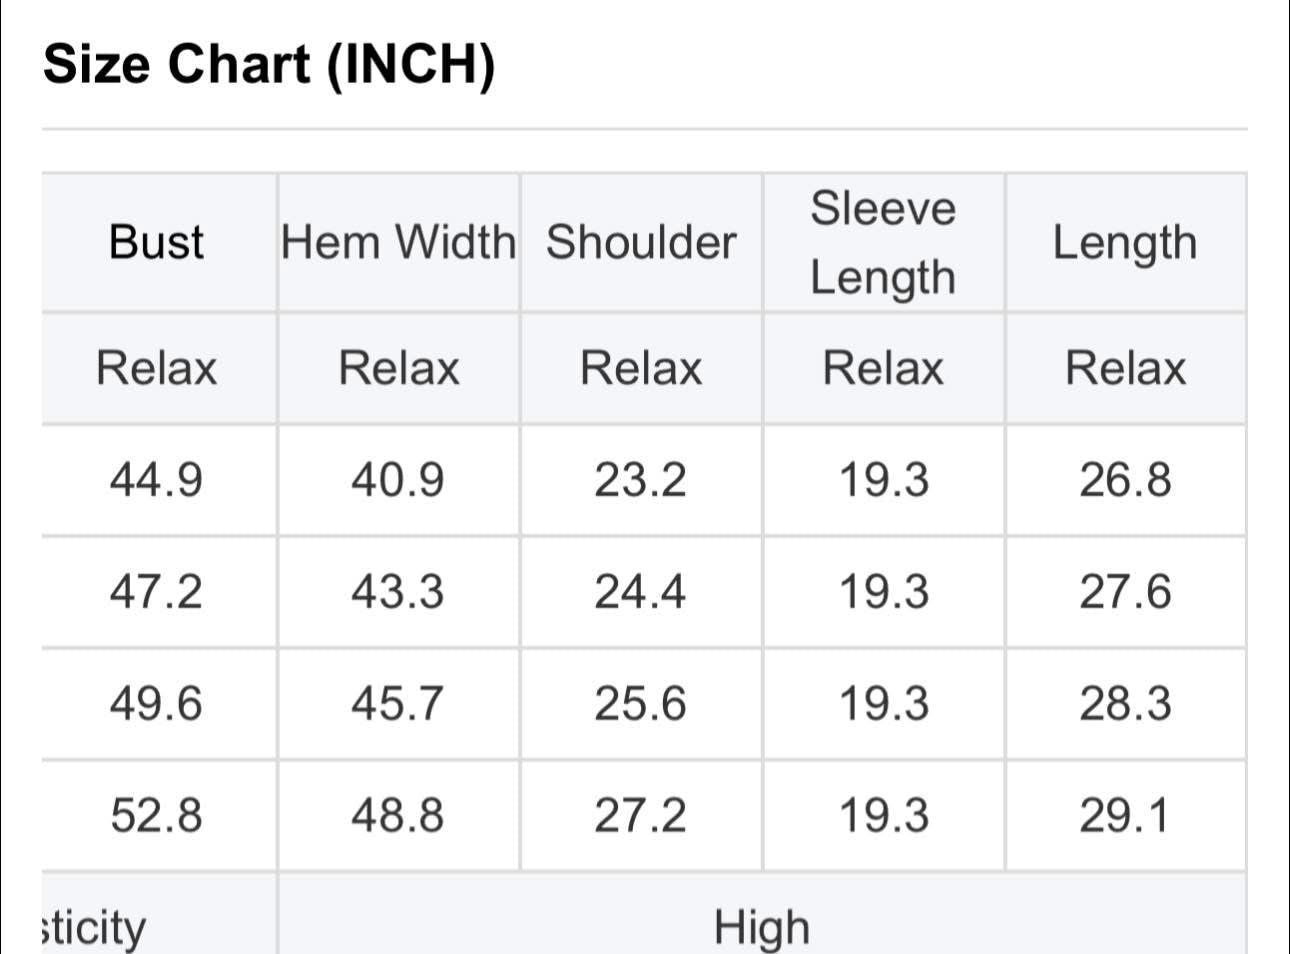Select the 47.2 bust measurement cell
1290x954 pixels.
point(156,592)
